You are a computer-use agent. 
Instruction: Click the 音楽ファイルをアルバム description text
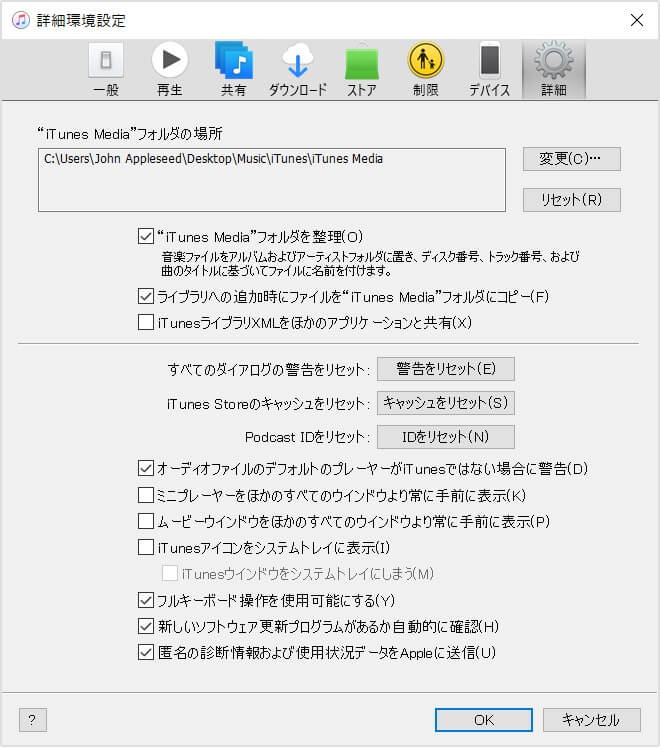[371, 264]
